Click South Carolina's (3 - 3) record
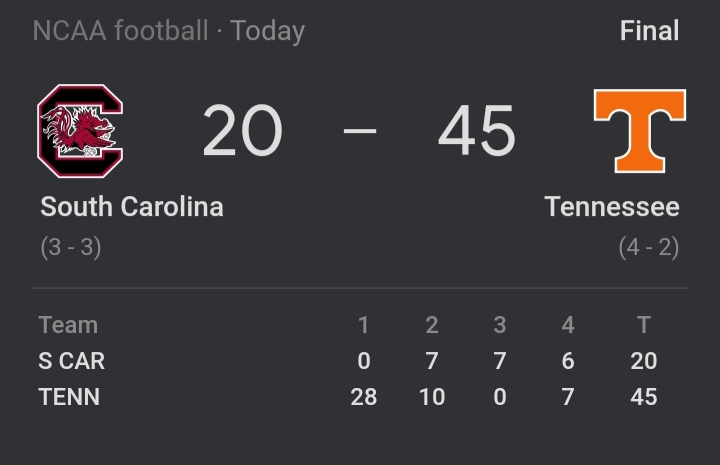This screenshot has height=465, width=720. click(x=71, y=246)
